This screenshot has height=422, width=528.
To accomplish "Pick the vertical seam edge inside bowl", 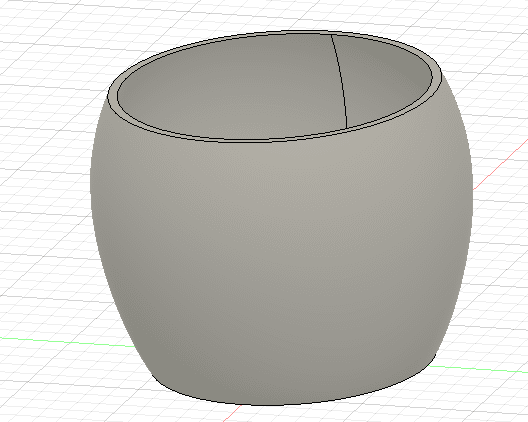I will (341, 81).
